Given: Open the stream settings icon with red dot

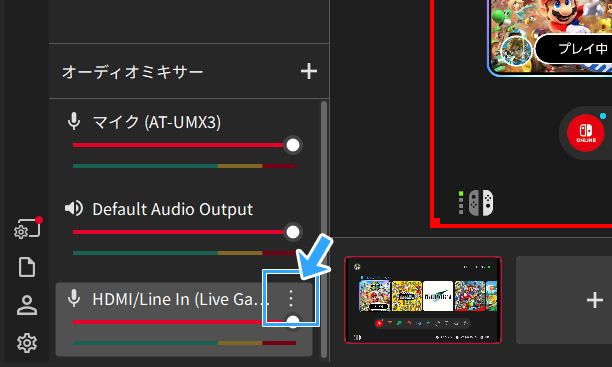Looking at the screenshot, I should click(28, 228).
